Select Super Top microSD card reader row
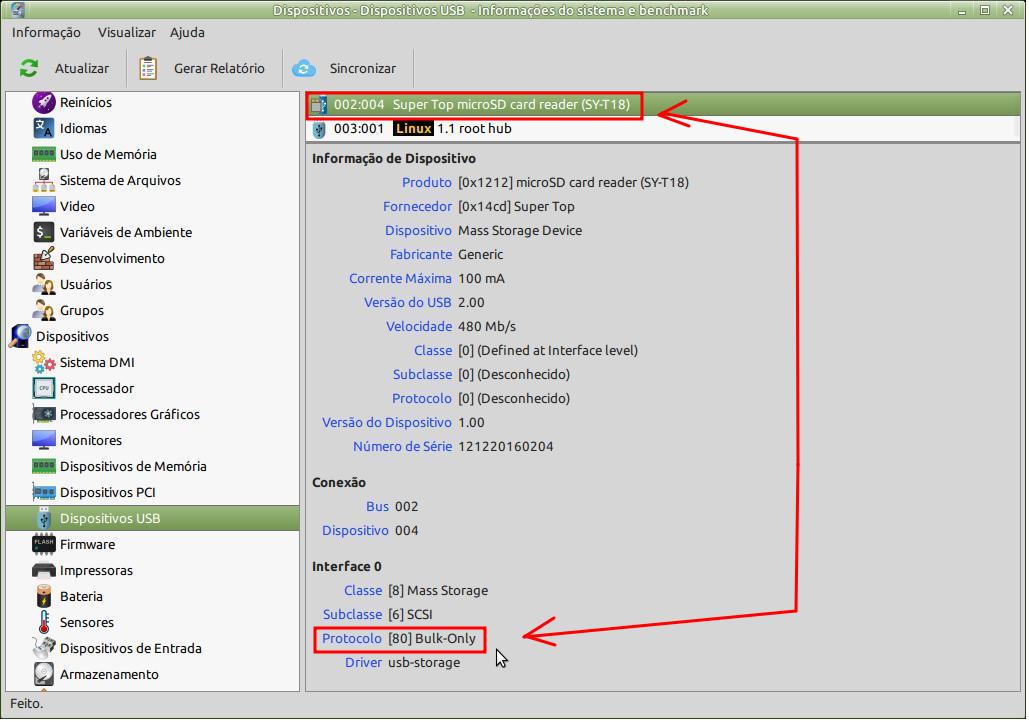The image size is (1029, 722). 480,104
